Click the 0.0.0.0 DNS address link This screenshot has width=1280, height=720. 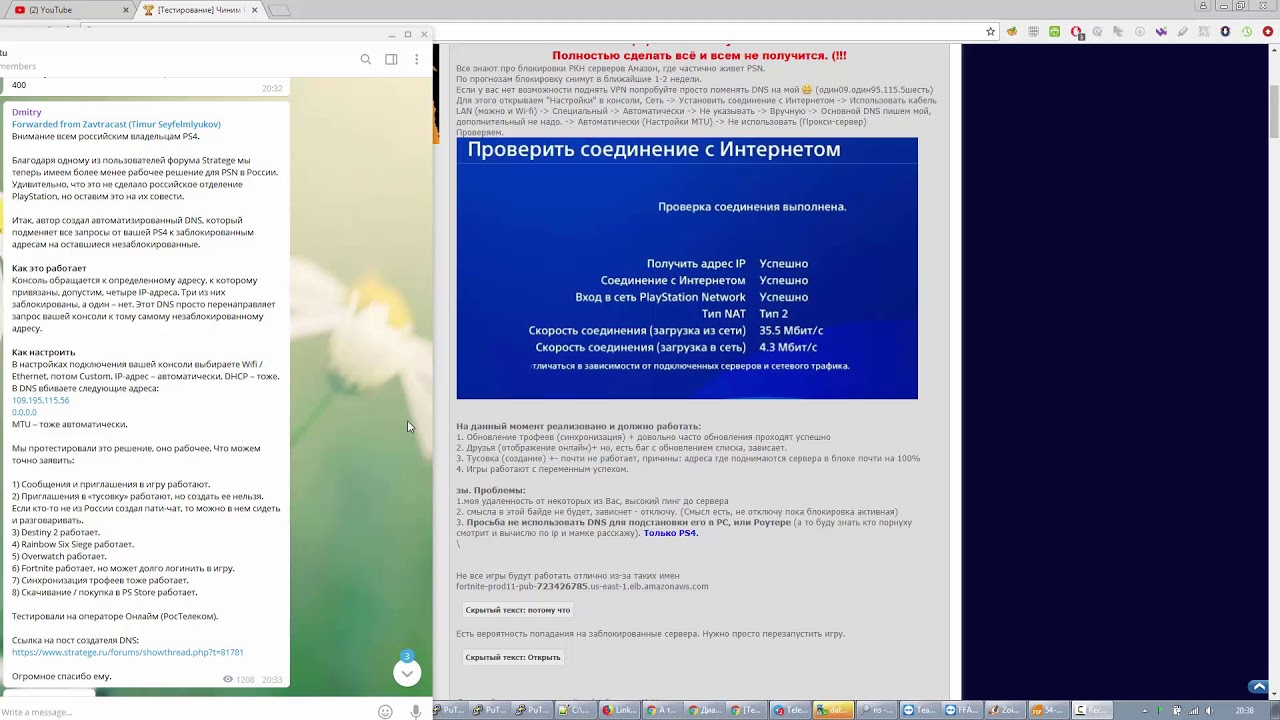click(x=24, y=412)
